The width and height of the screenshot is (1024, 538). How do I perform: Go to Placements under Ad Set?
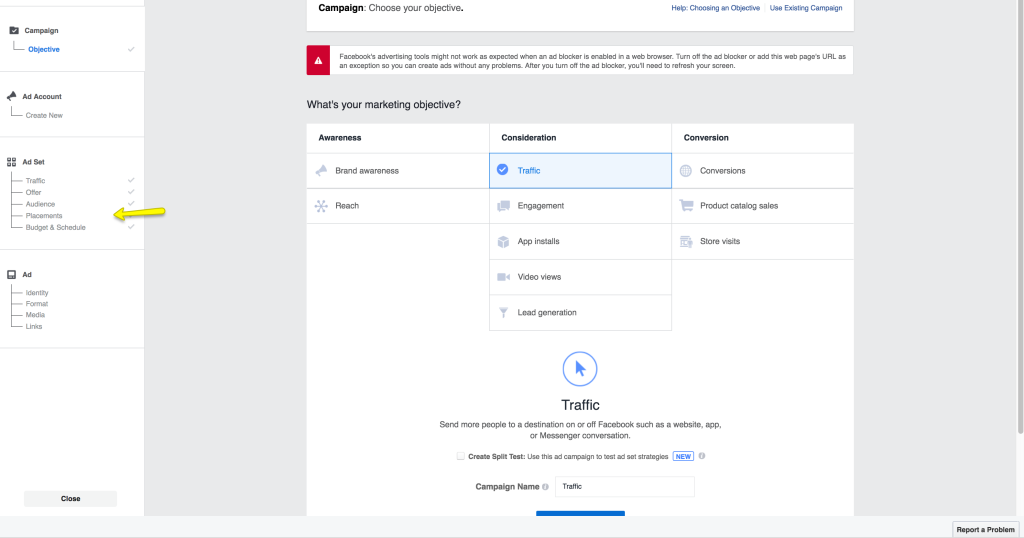click(44, 215)
